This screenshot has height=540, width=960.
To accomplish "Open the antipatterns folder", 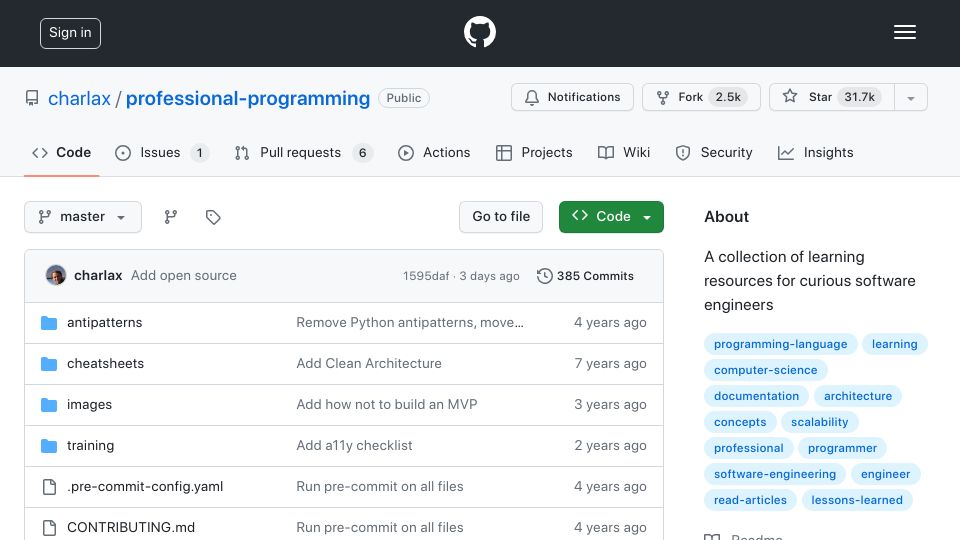I will pyautogui.click(x=105, y=323).
